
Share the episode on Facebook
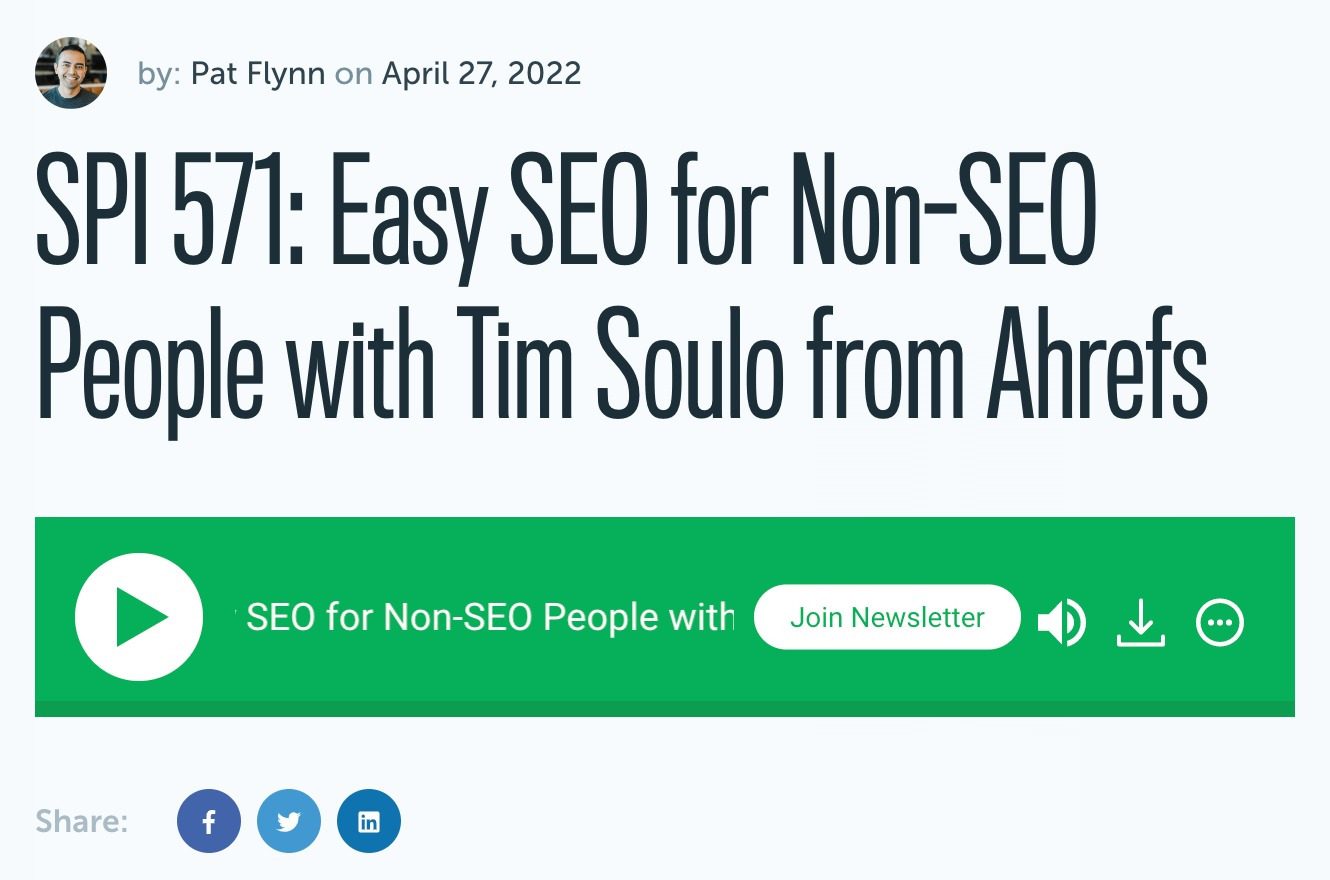(209, 821)
